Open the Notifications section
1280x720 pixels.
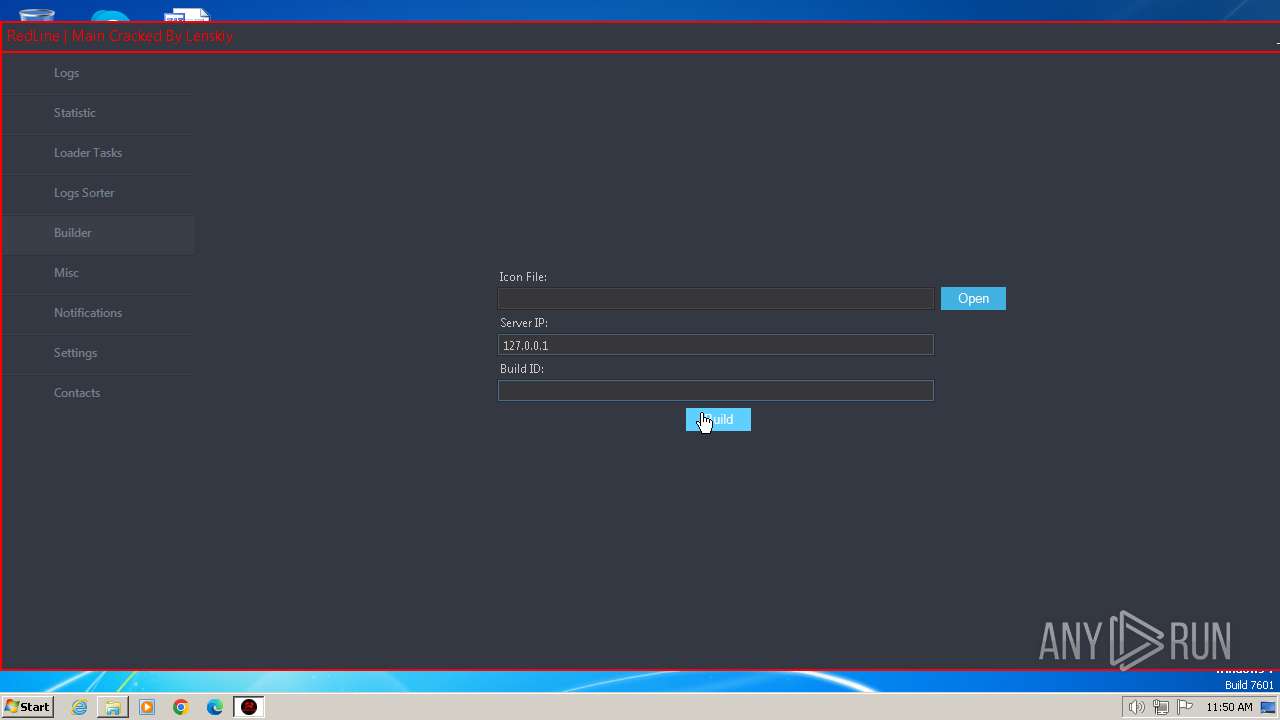(x=97, y=313)
